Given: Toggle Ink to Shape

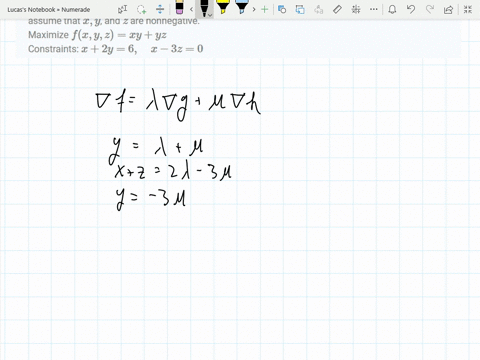Looking at the screenshot, I should (300, 9).
